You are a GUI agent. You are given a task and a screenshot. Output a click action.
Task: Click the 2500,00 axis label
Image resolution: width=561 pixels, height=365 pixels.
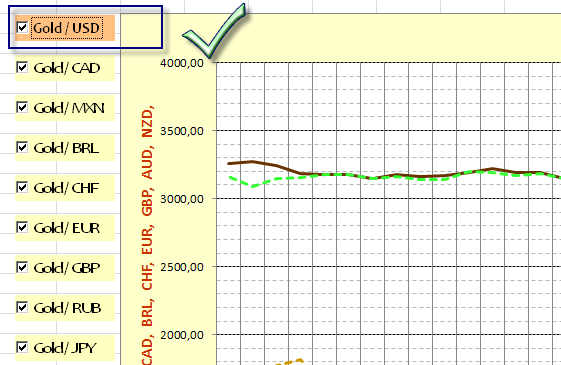point(182,267)
